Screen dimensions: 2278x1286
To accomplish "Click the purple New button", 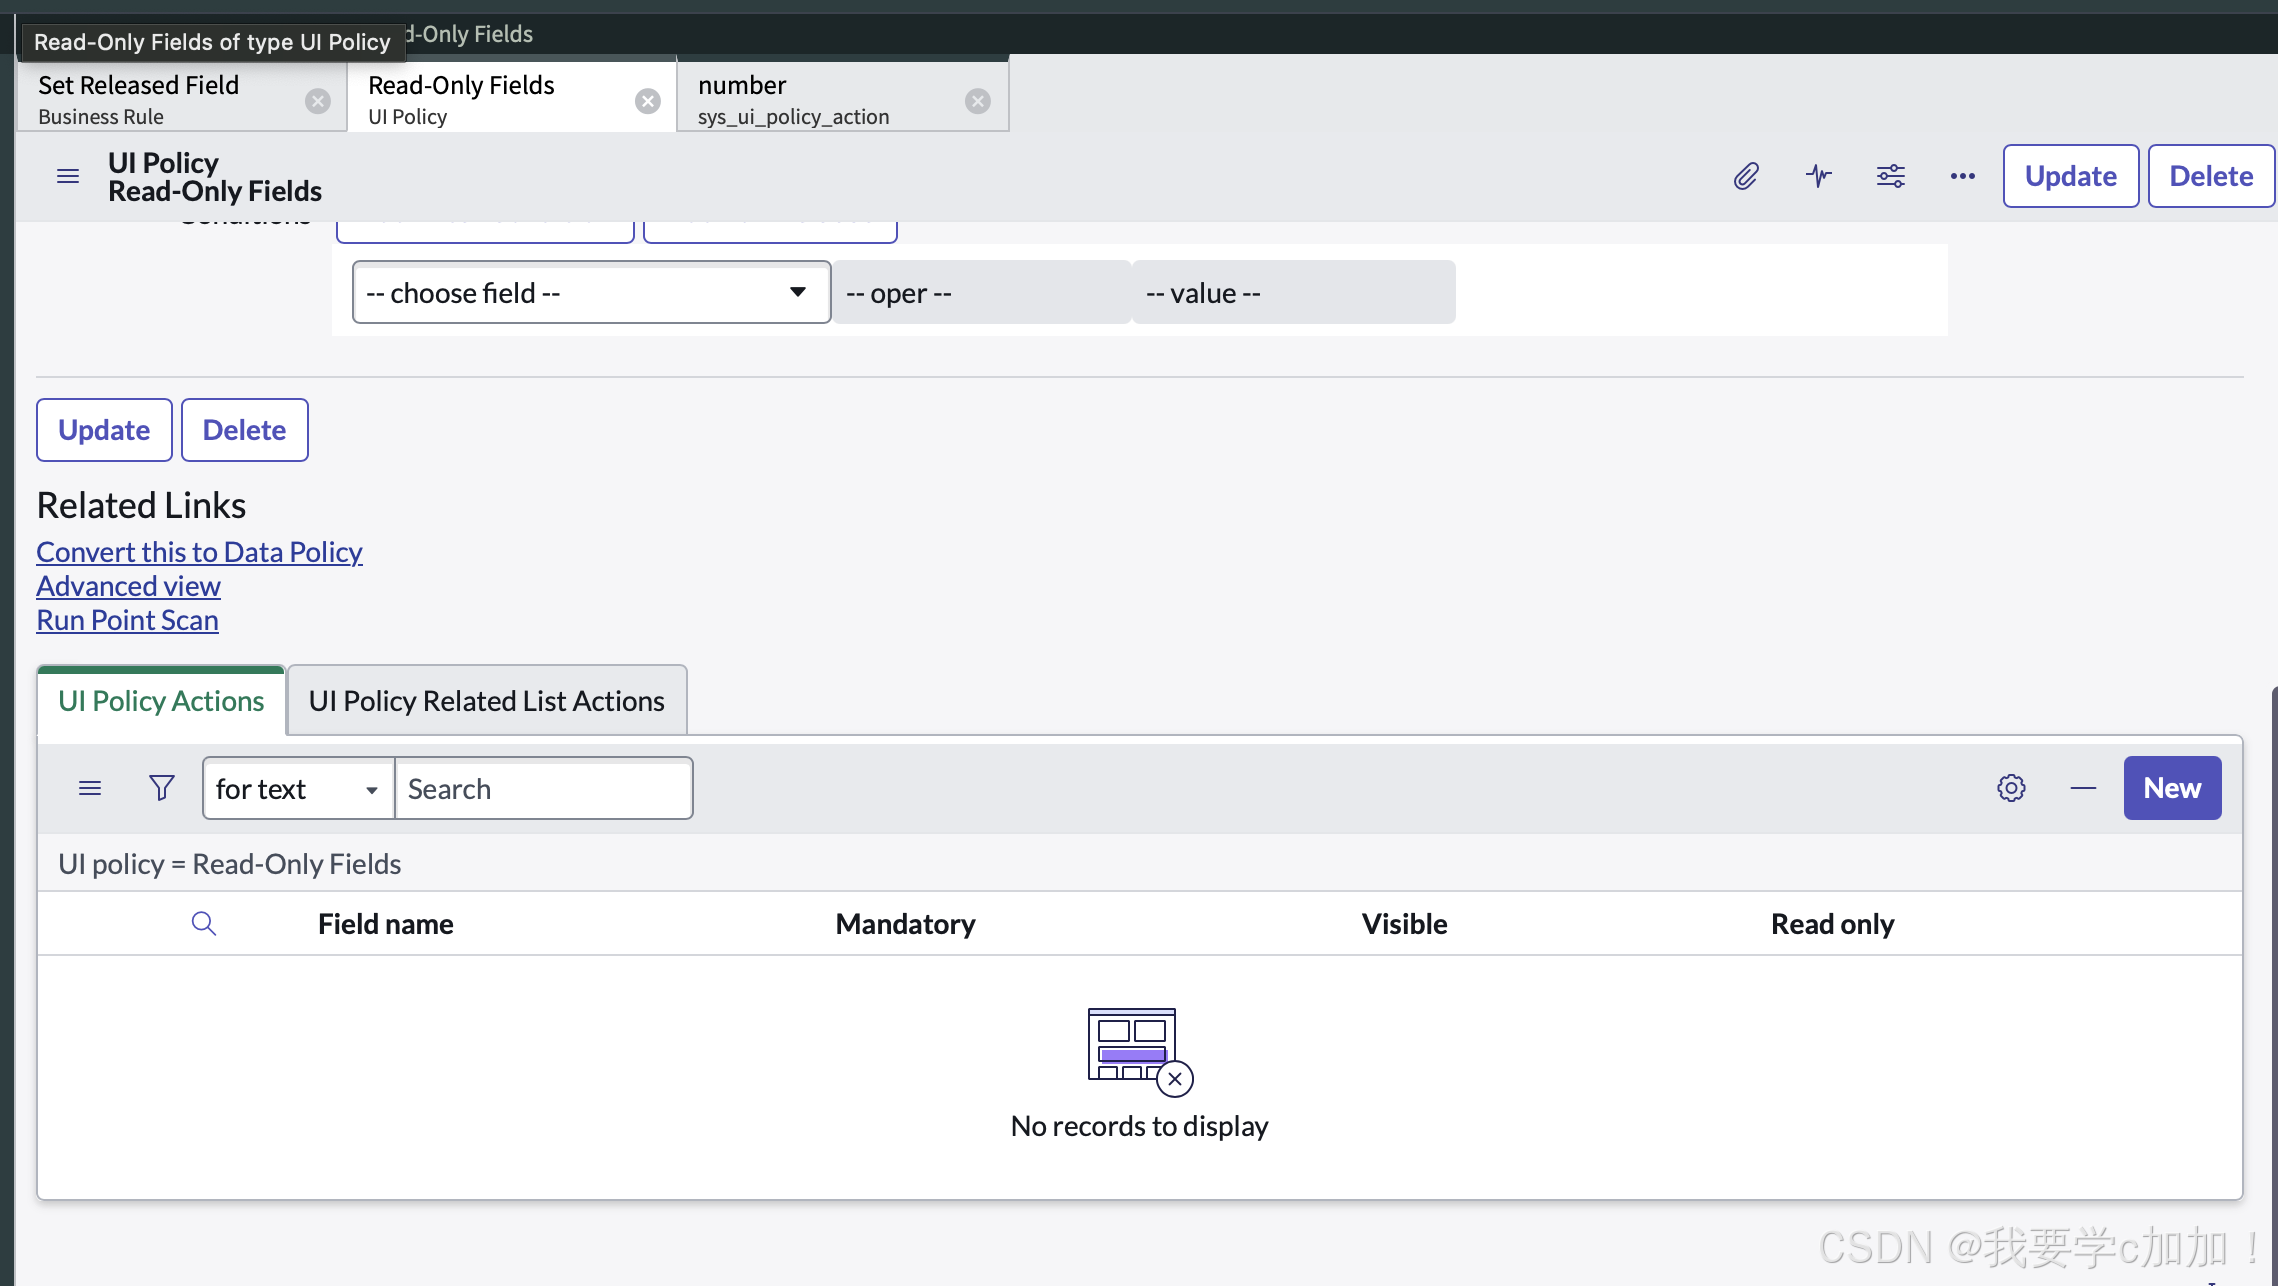I will coord(2172,788).
